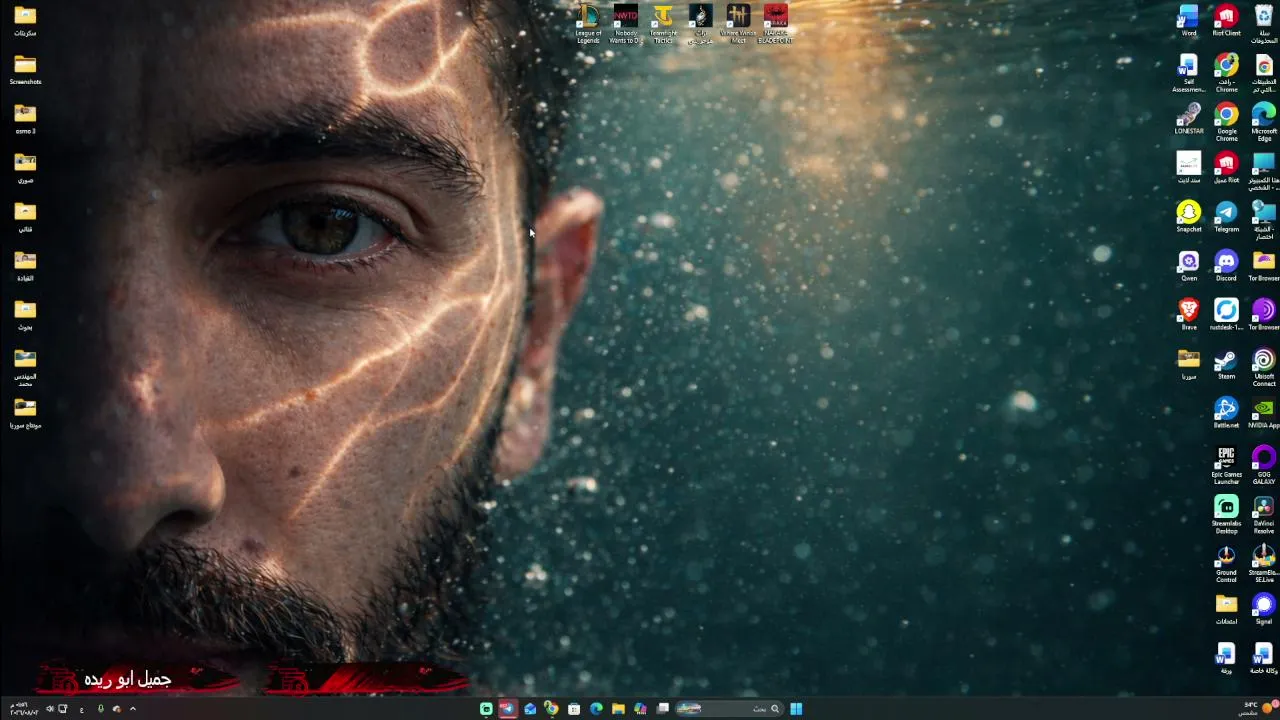Open the عميل Riot shortcut

[1226, 167]
